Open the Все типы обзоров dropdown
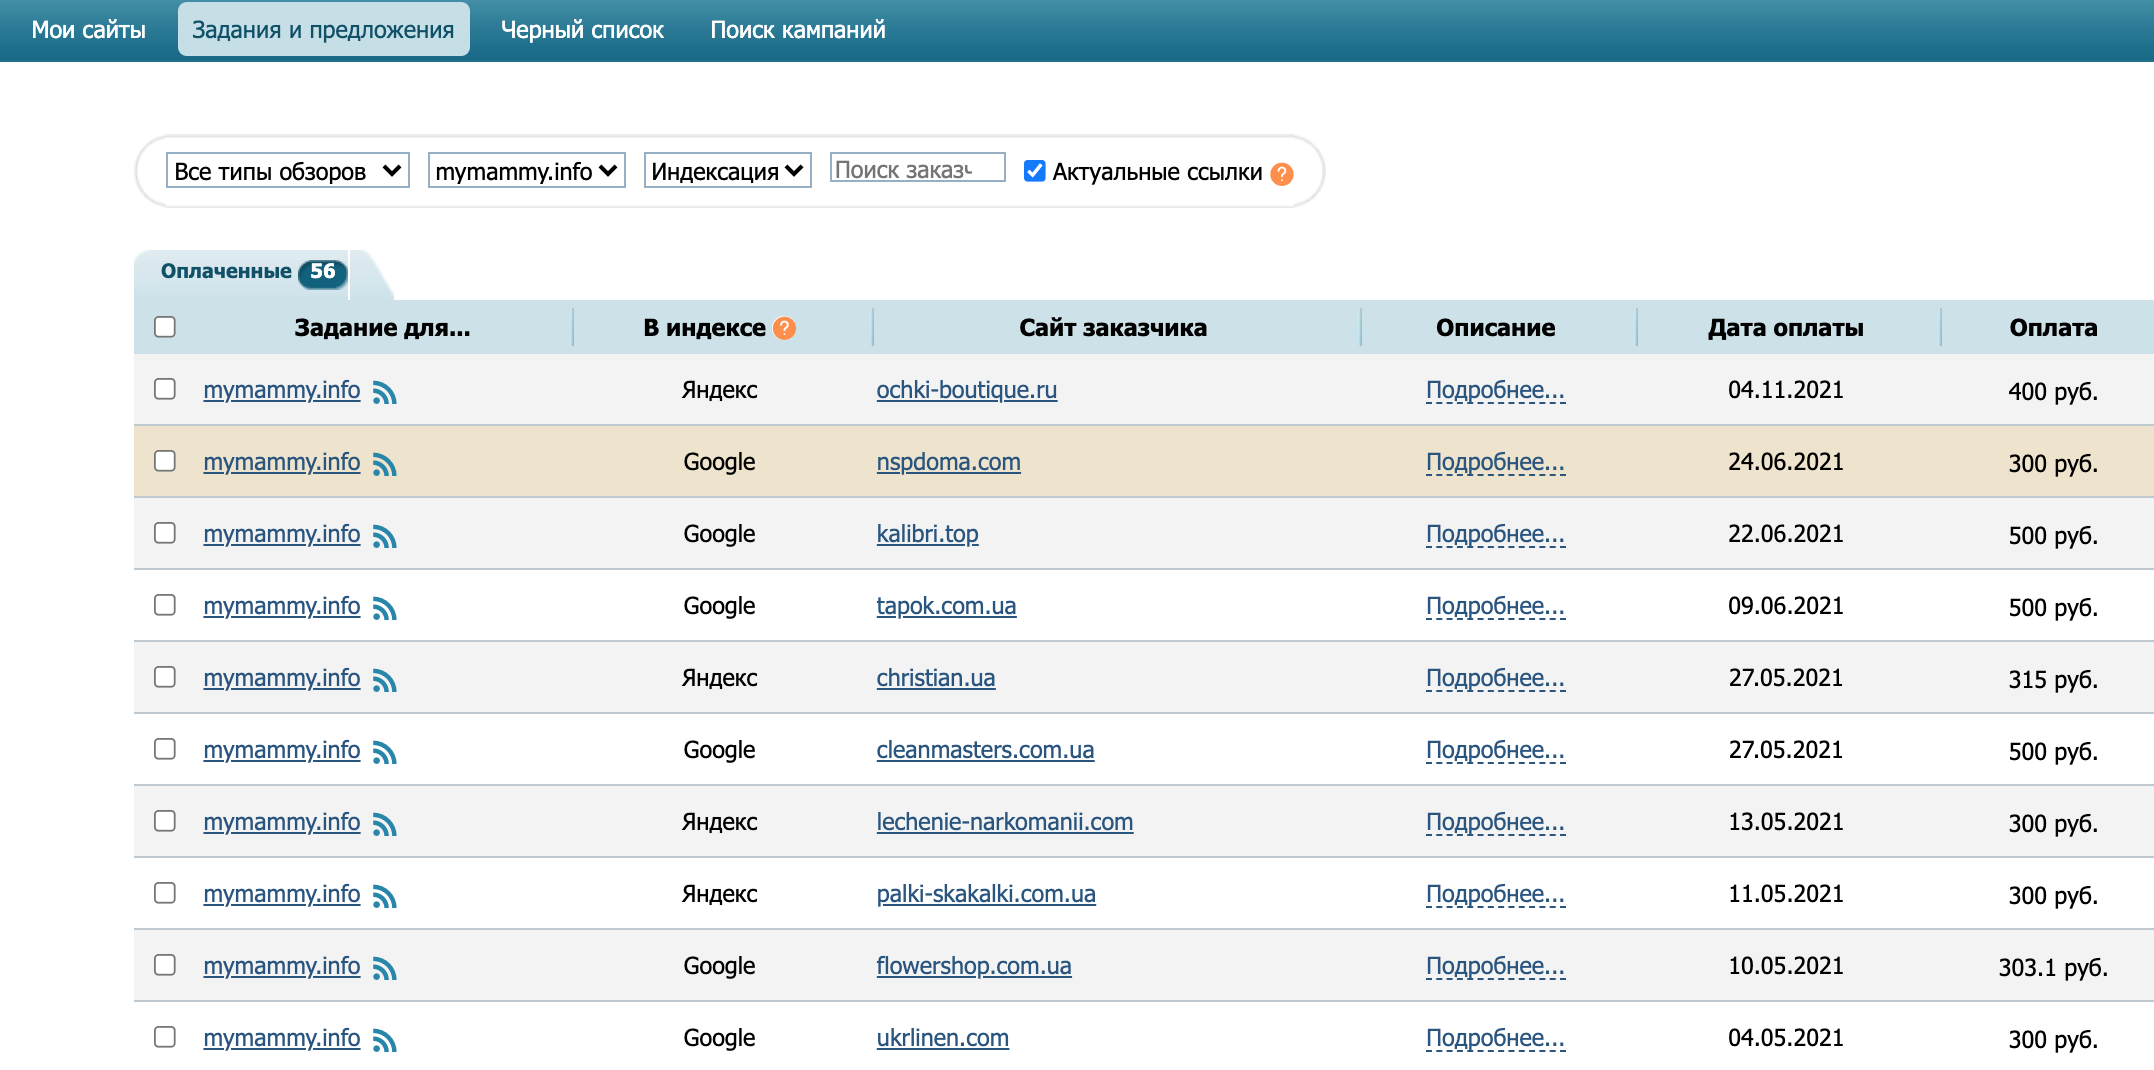Image resolution: width=2154 pixels, height=1070 pixels. coord(287,171)
